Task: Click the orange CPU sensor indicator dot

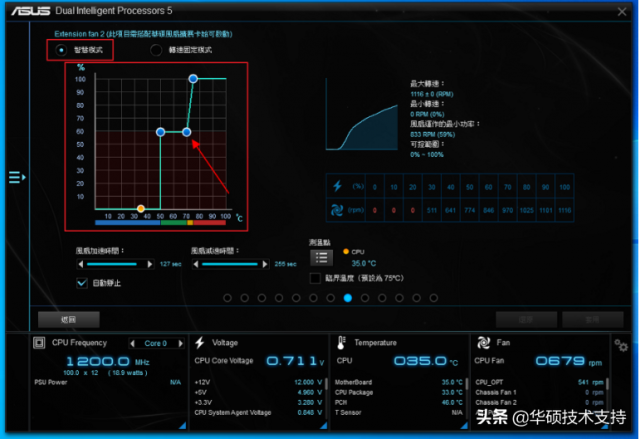Action: tap(346, 252)
